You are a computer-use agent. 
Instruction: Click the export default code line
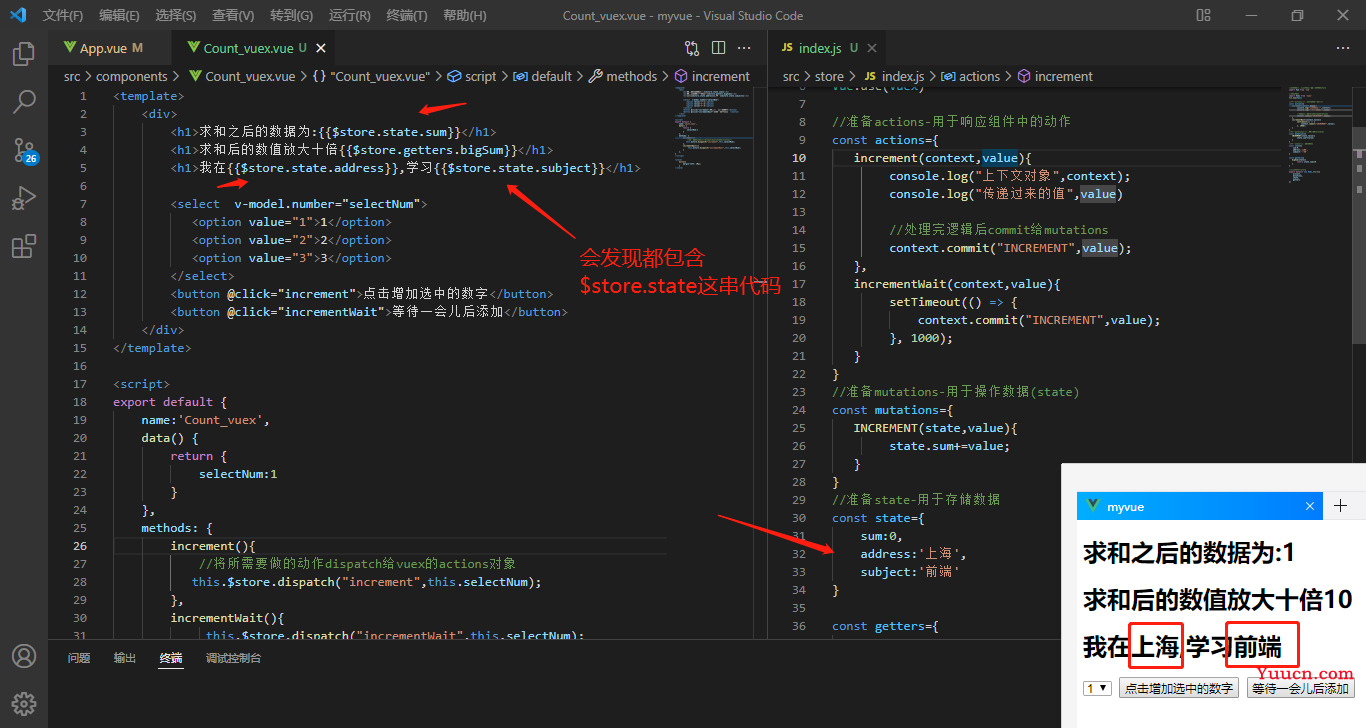170,402
